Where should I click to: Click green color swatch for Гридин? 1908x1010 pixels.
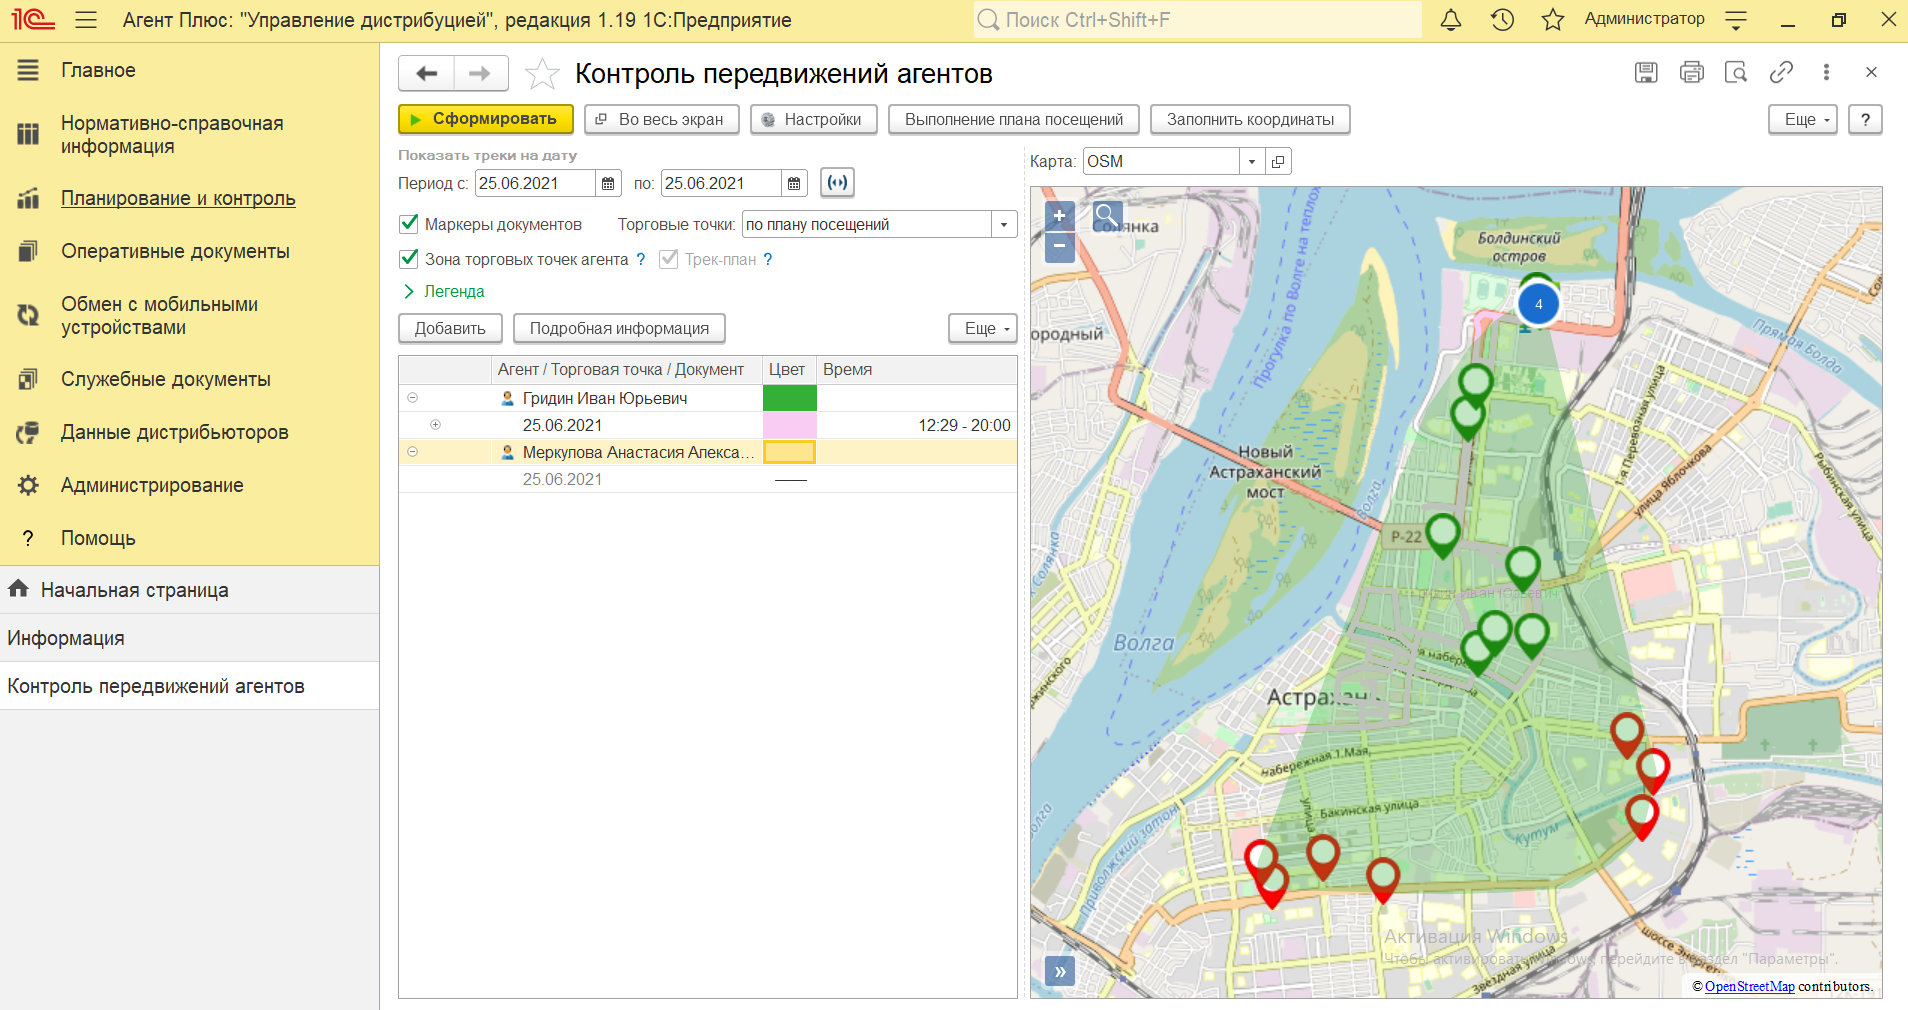790,398
